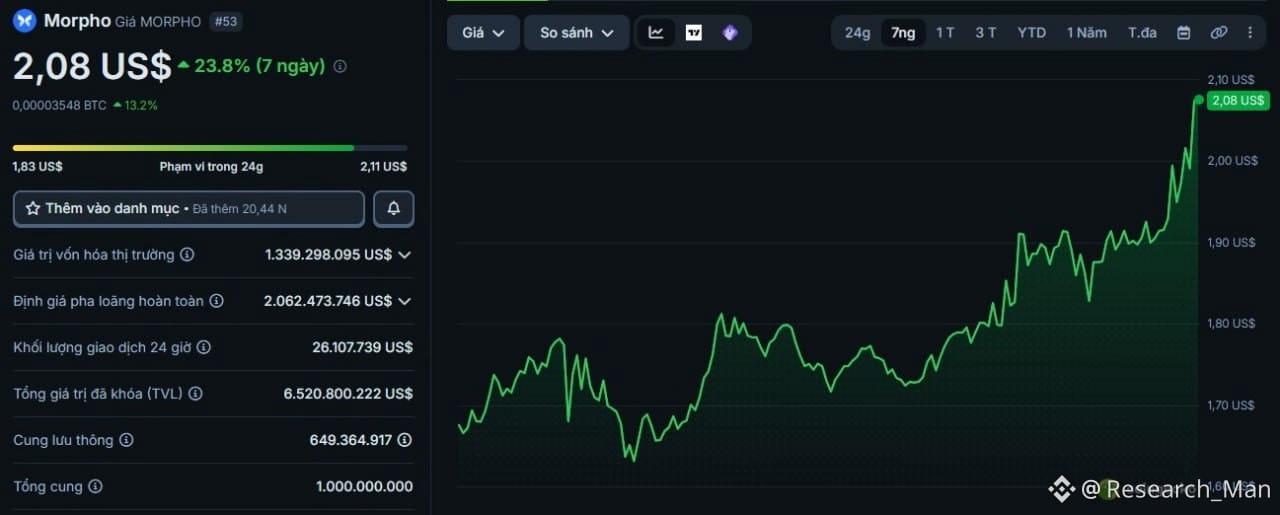Click circle icon next to 649.364.917 supply
1280x515 pixels.
tap(404, 440)
